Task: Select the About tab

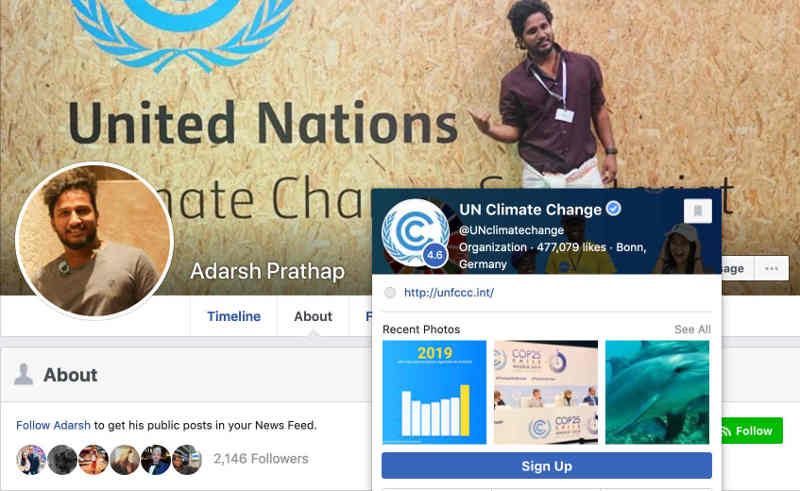Action: (x=313, y=316)
